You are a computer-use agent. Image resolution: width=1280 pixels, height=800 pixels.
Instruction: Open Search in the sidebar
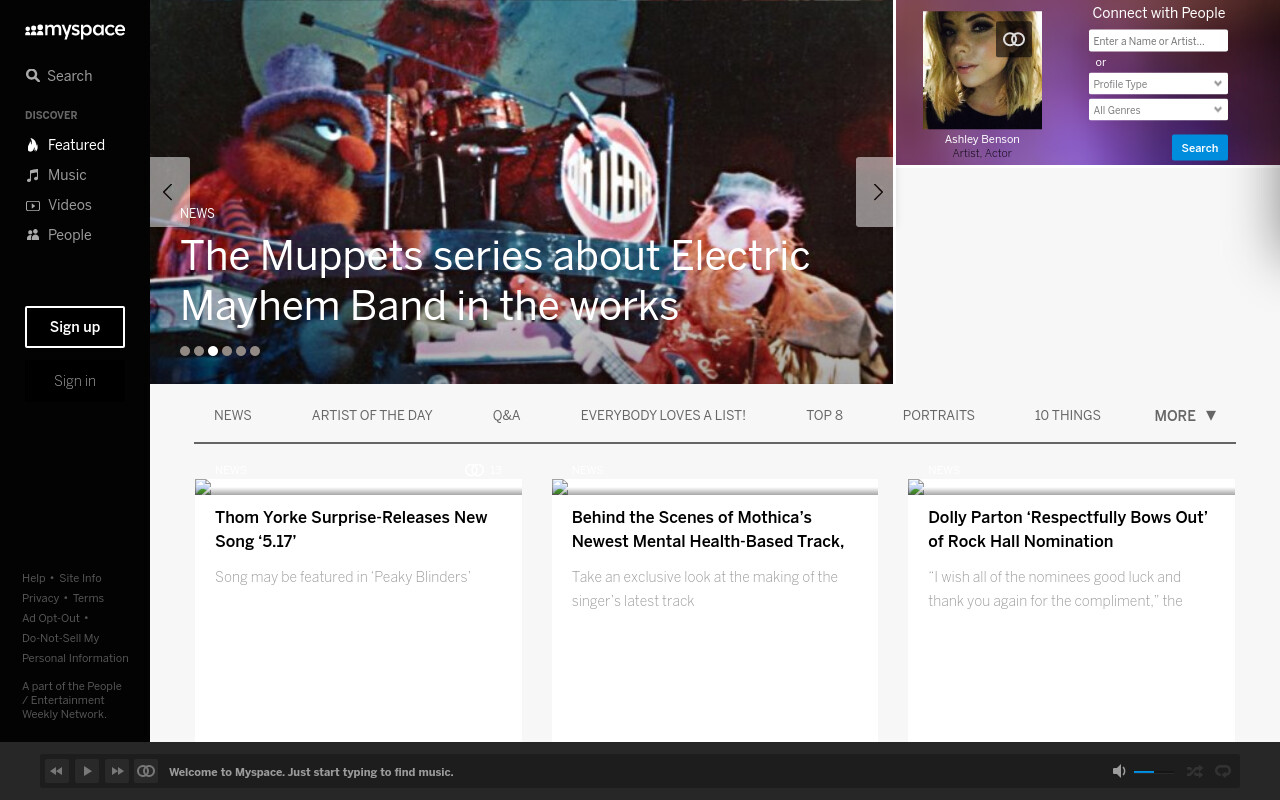point(59,76)
